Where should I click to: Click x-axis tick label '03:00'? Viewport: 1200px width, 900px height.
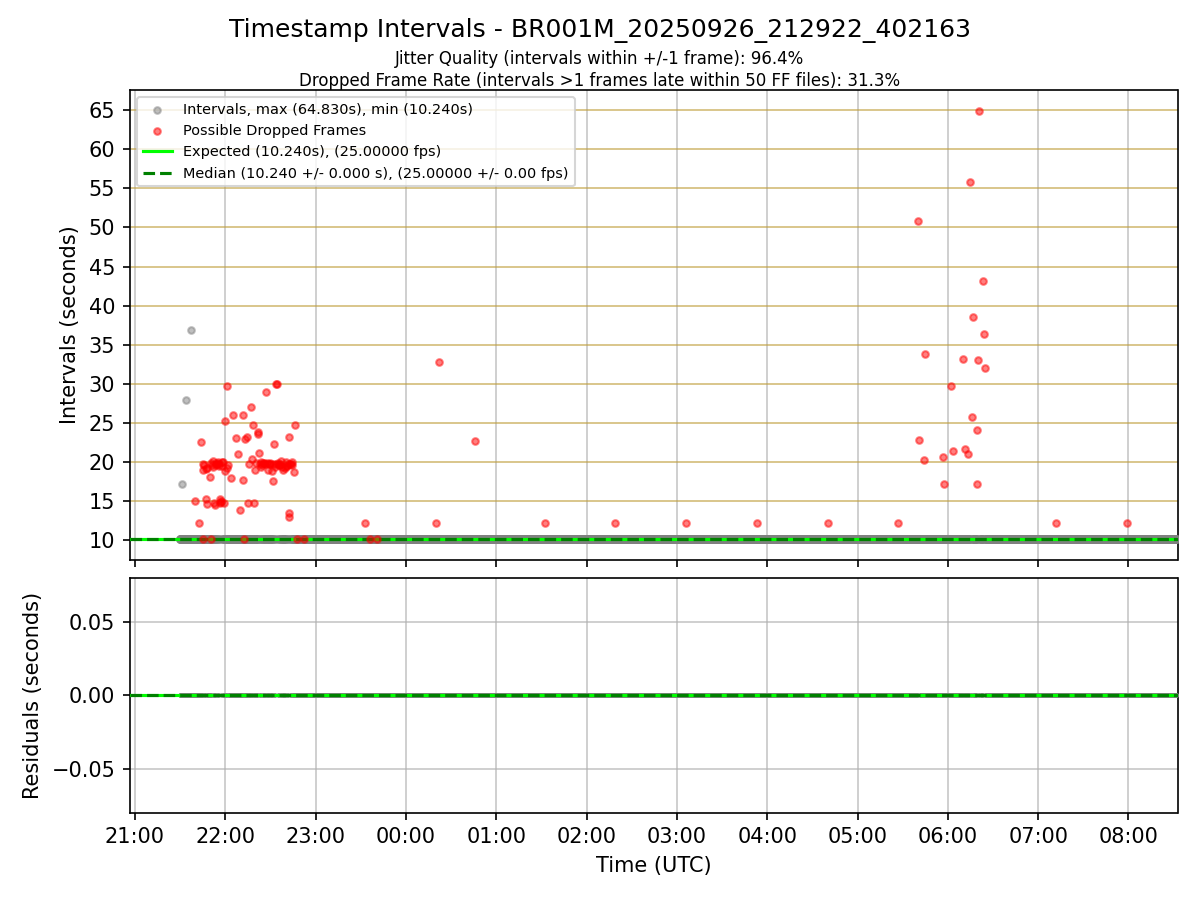pyautogui.click(x=677, y=834)
